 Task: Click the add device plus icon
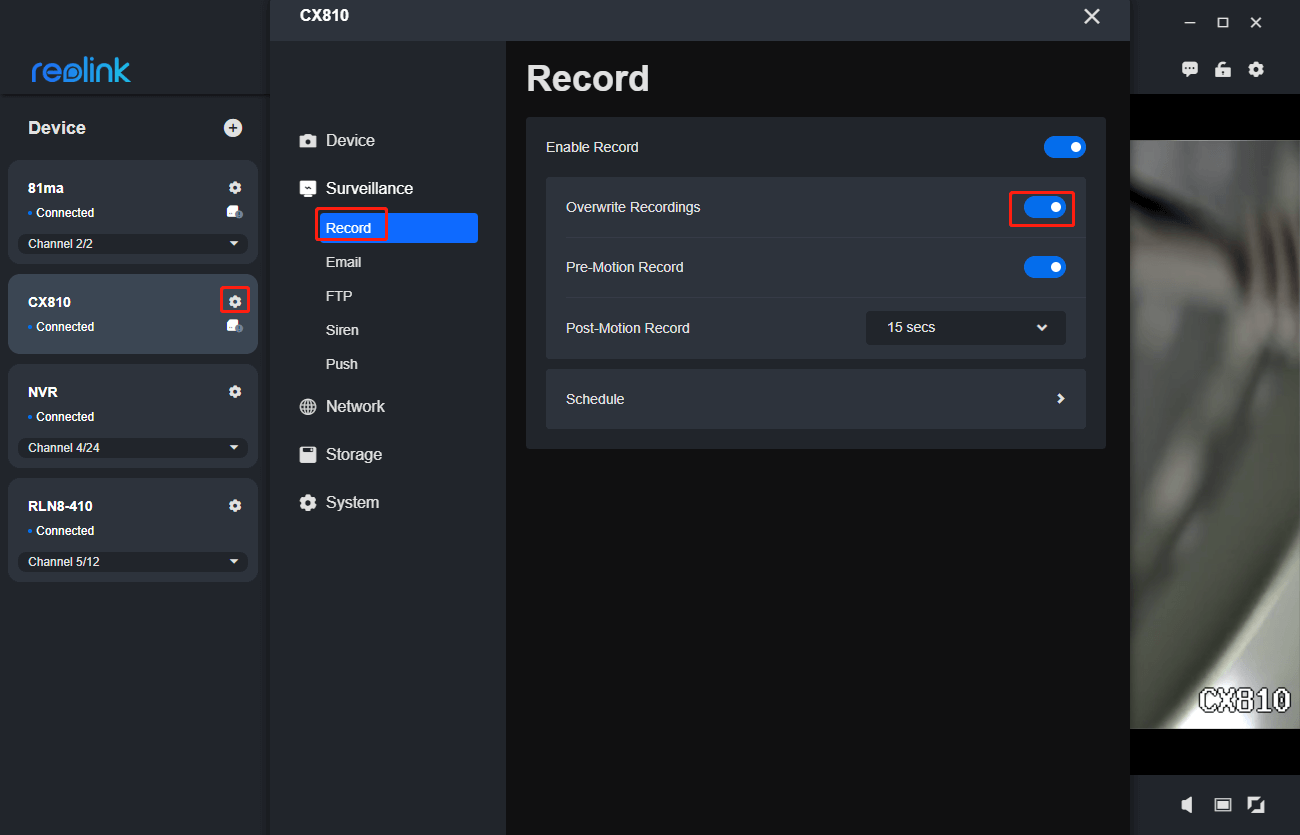tap(233, 128)
